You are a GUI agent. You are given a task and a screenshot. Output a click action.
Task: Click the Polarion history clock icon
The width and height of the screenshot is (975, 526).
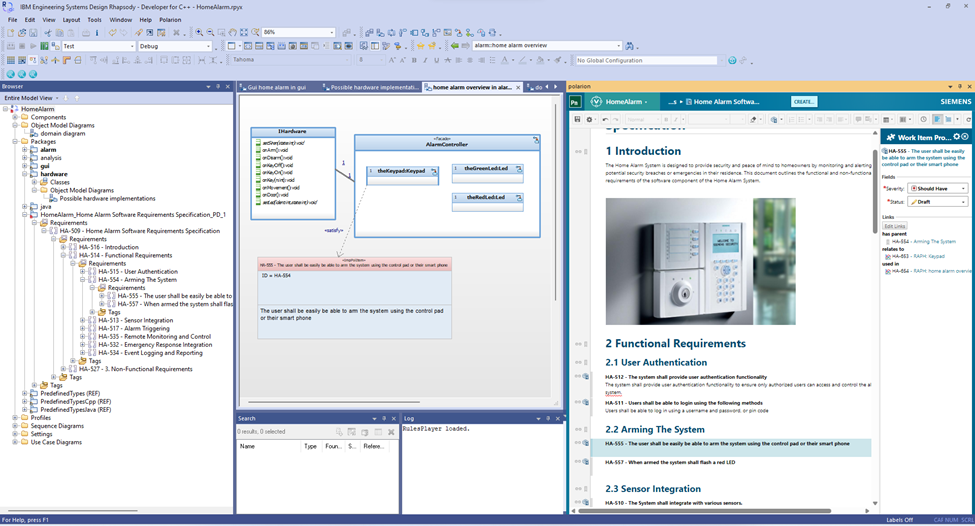pyautogui.click(x=923, y=119)
